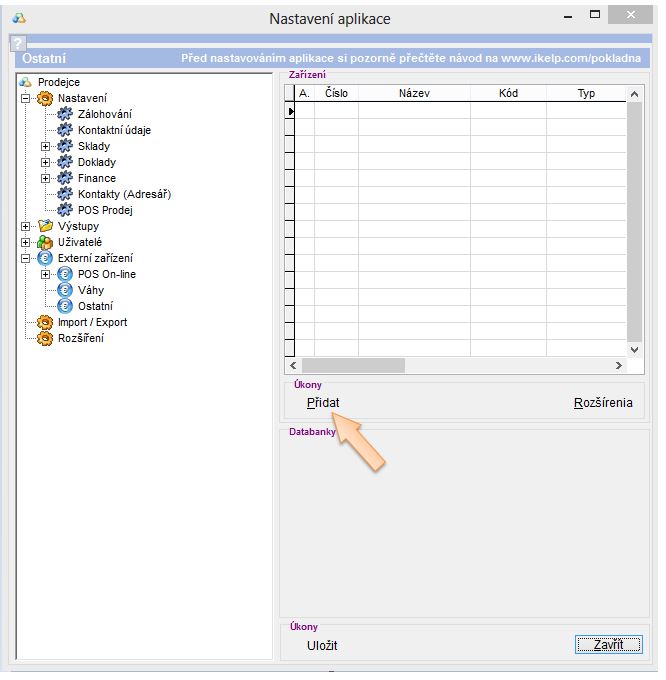Click the Externí zařízení globe icon
The image size is (666, 680).
45,258
